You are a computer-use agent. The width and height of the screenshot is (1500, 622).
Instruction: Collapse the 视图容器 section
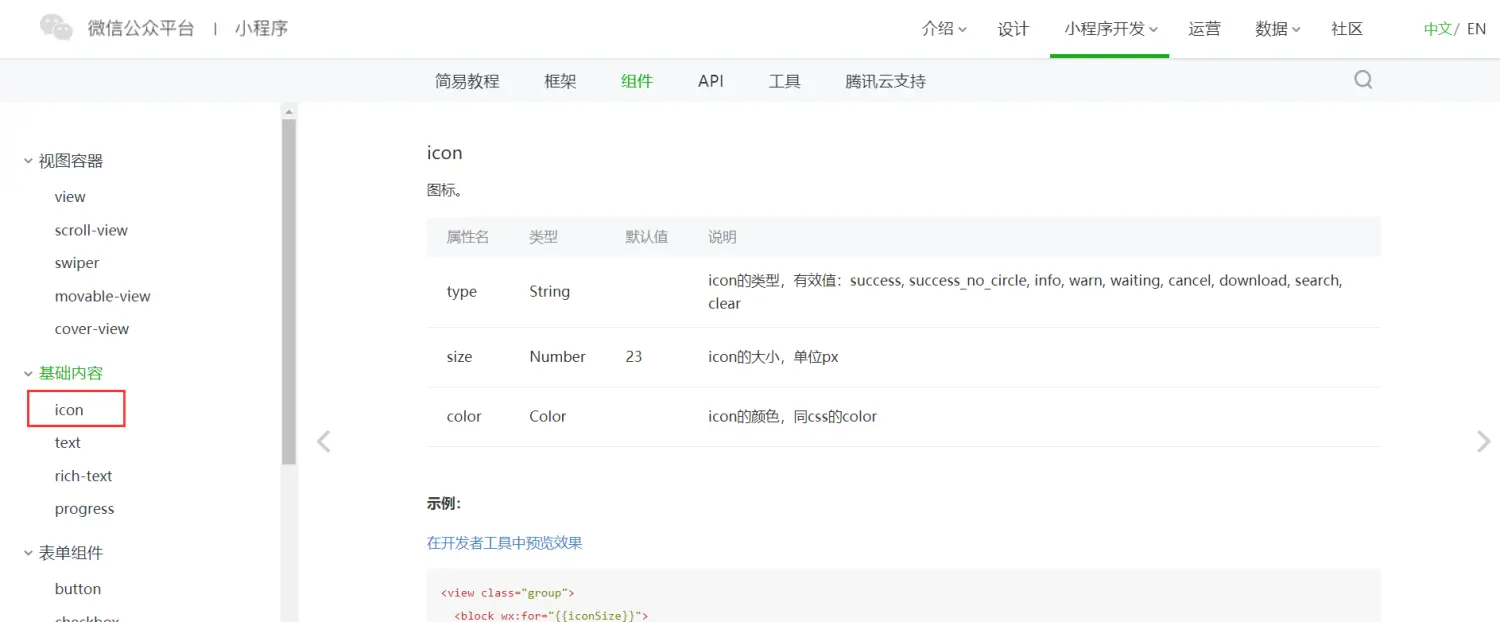[28, 161]
